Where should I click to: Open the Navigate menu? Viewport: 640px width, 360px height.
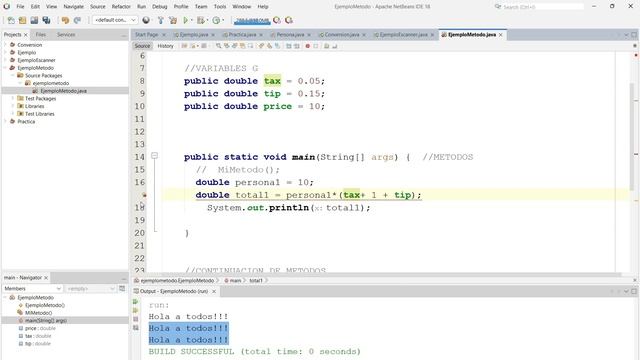pyautogui.click(x=73, y=7)
